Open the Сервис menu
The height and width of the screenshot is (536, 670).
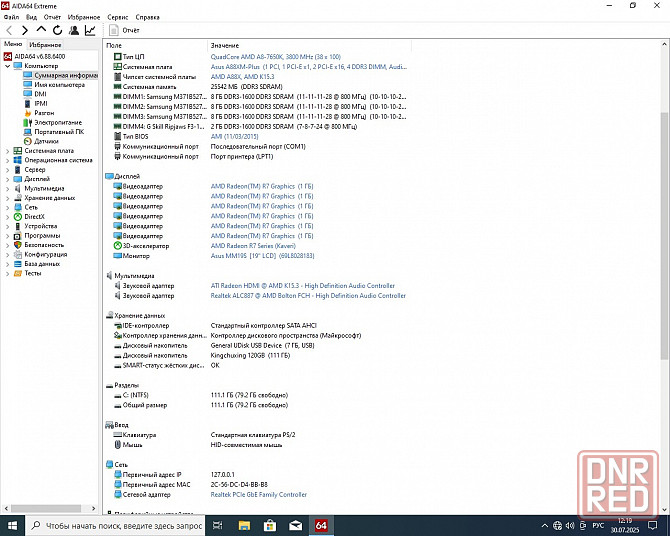tap(118, 17)
